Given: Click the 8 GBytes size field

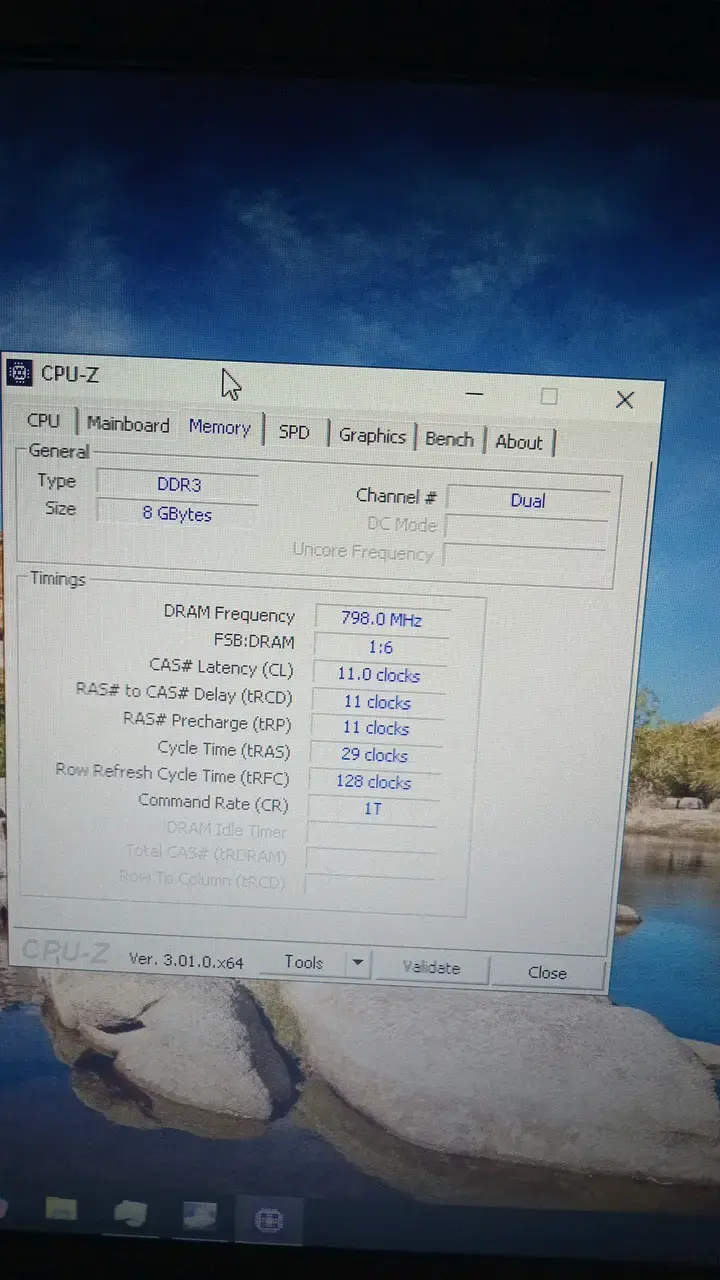Looking at the screenshot, I should (x=177, y=514).
